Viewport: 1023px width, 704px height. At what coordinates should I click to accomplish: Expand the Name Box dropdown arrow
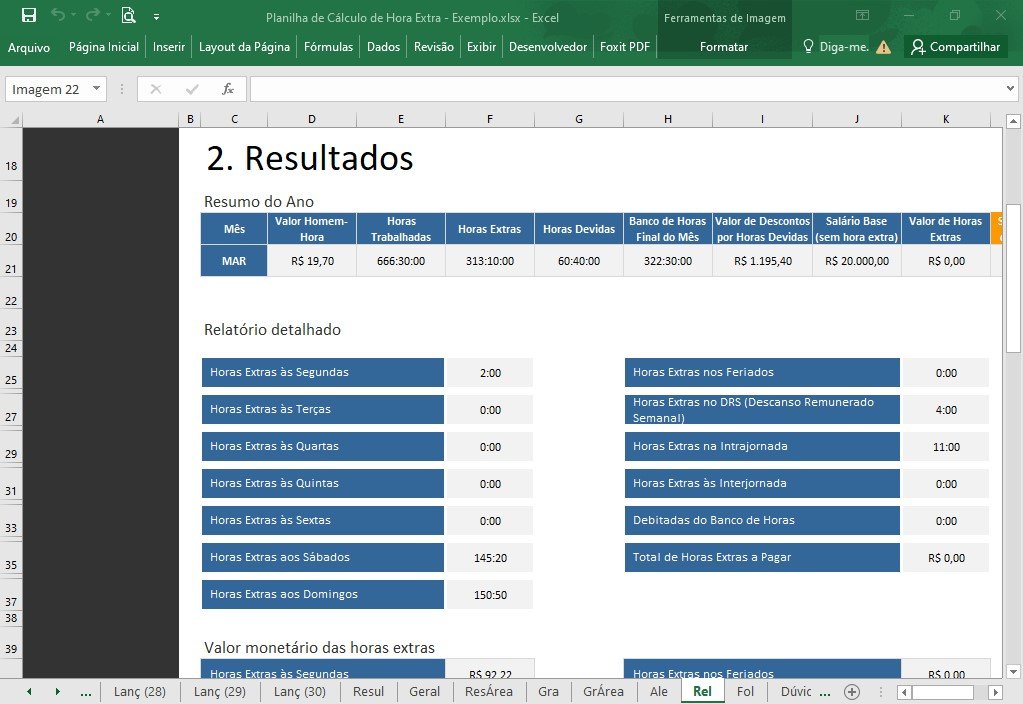(96, 88)
